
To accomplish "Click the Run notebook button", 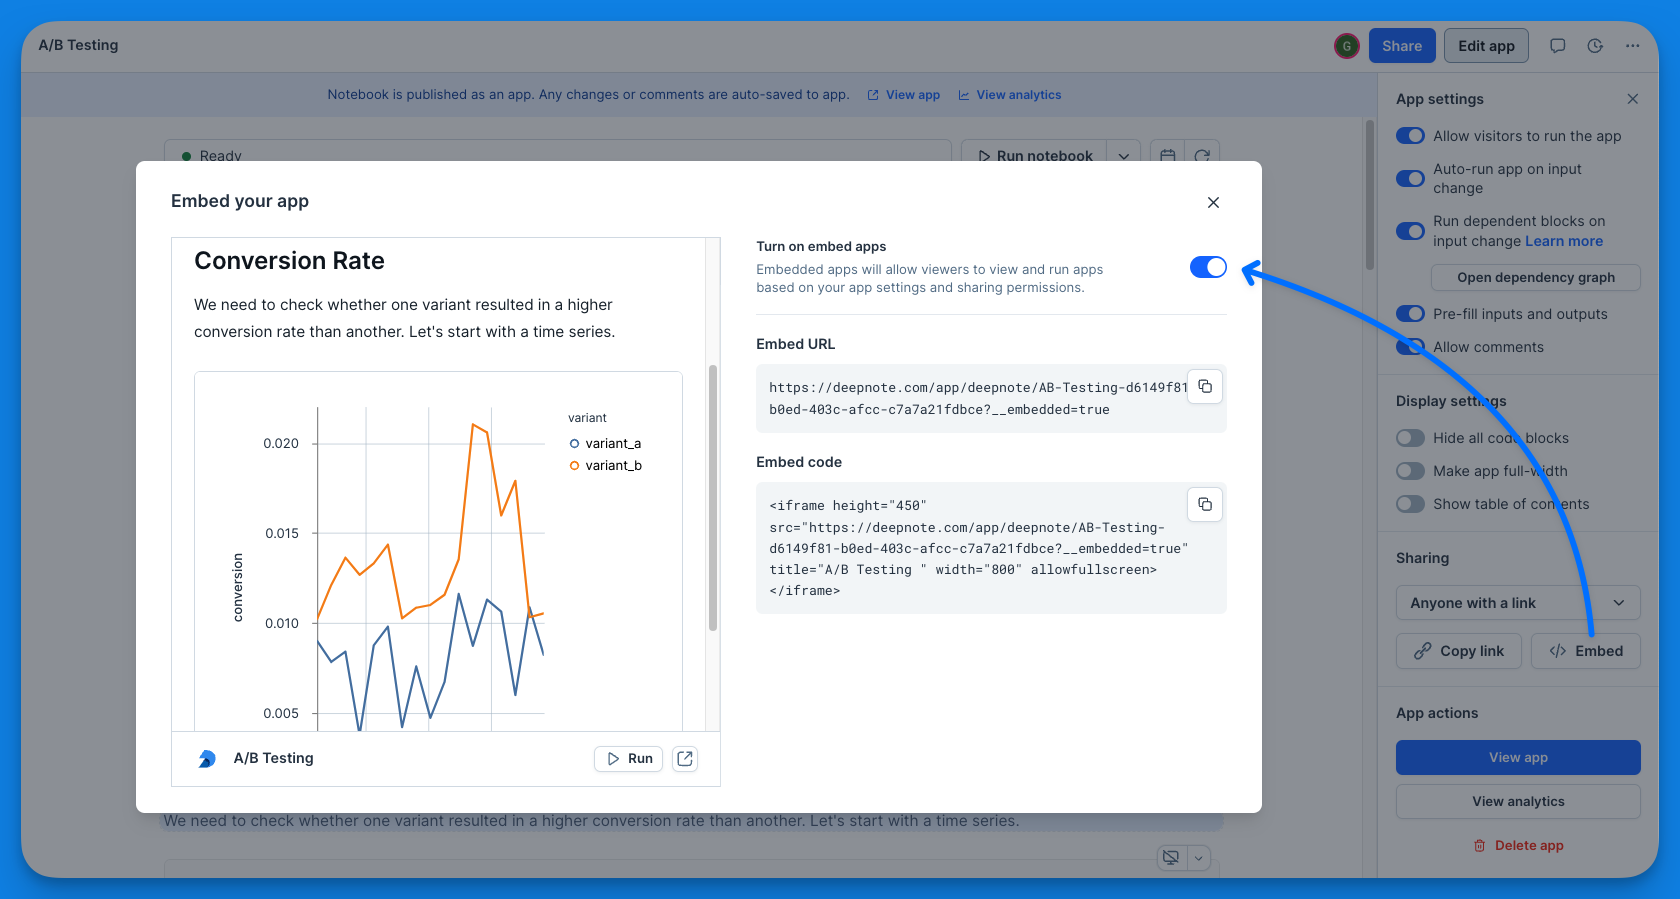I will coord(1035,152).
